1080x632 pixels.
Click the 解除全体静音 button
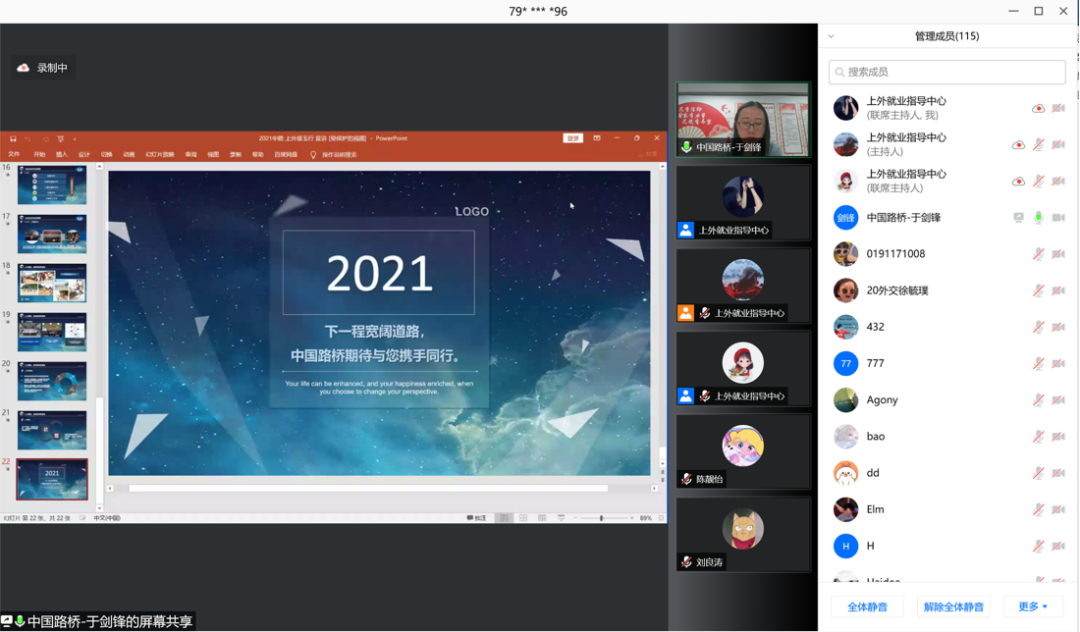pos(953,607)
